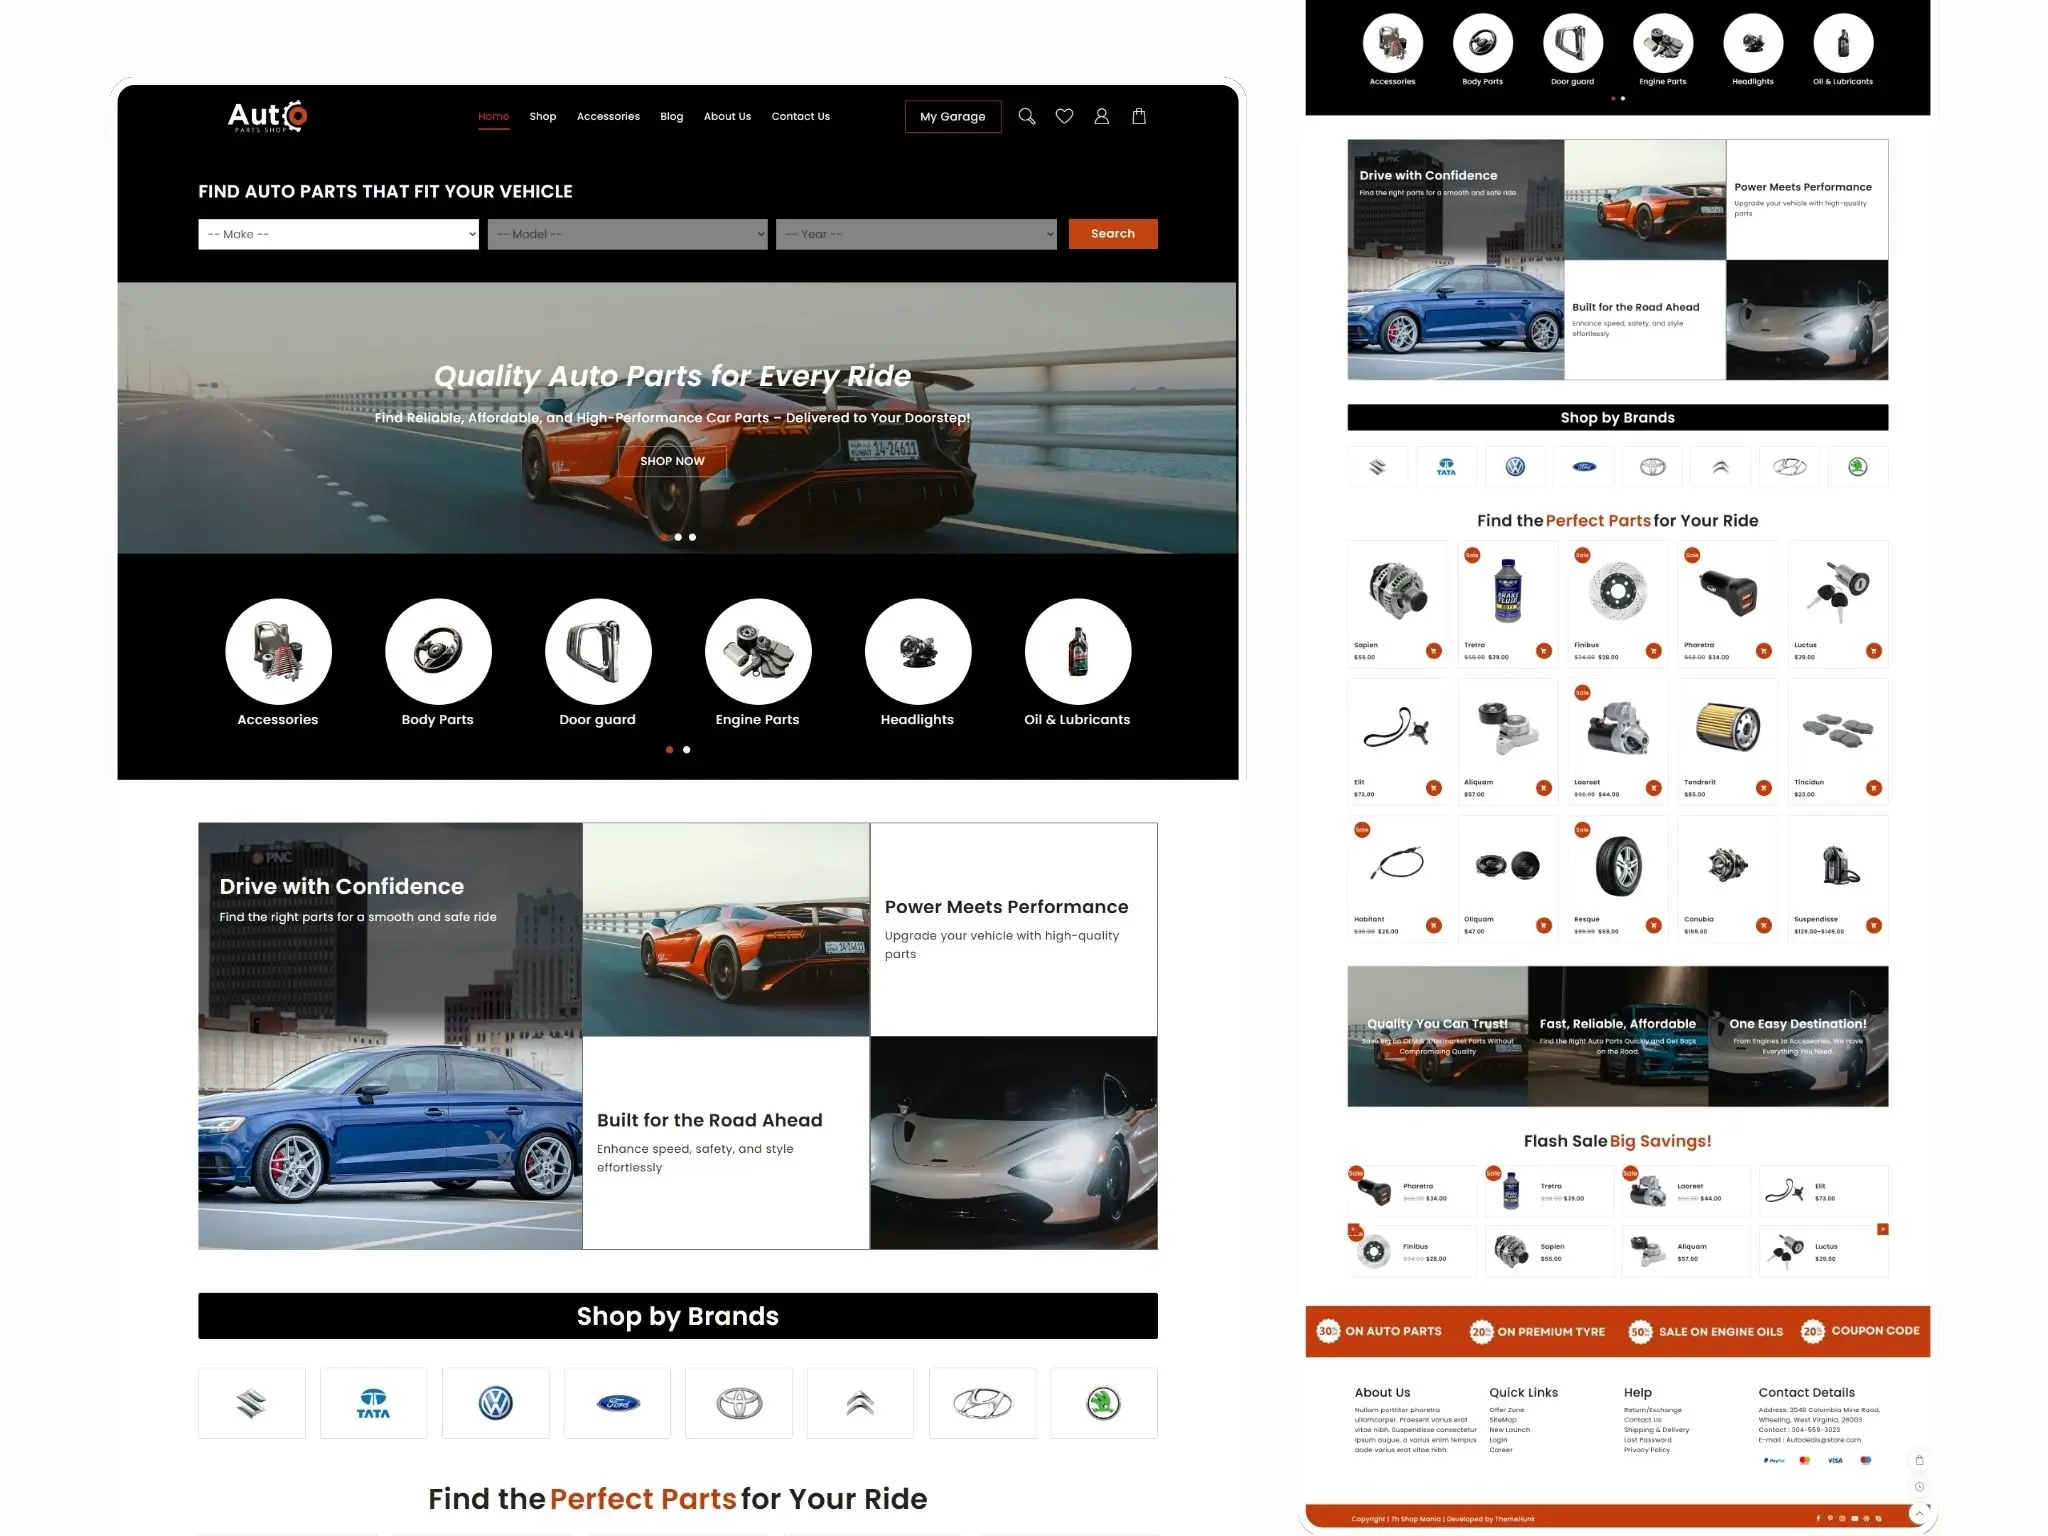This screenshot has width=2048, height=1536.
Task: Open the Shop menu item
Action: click(542, 116)
